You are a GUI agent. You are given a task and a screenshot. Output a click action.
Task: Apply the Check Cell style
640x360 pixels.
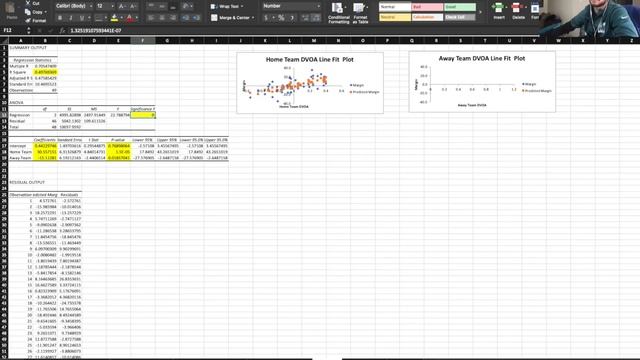coord(460,17)
